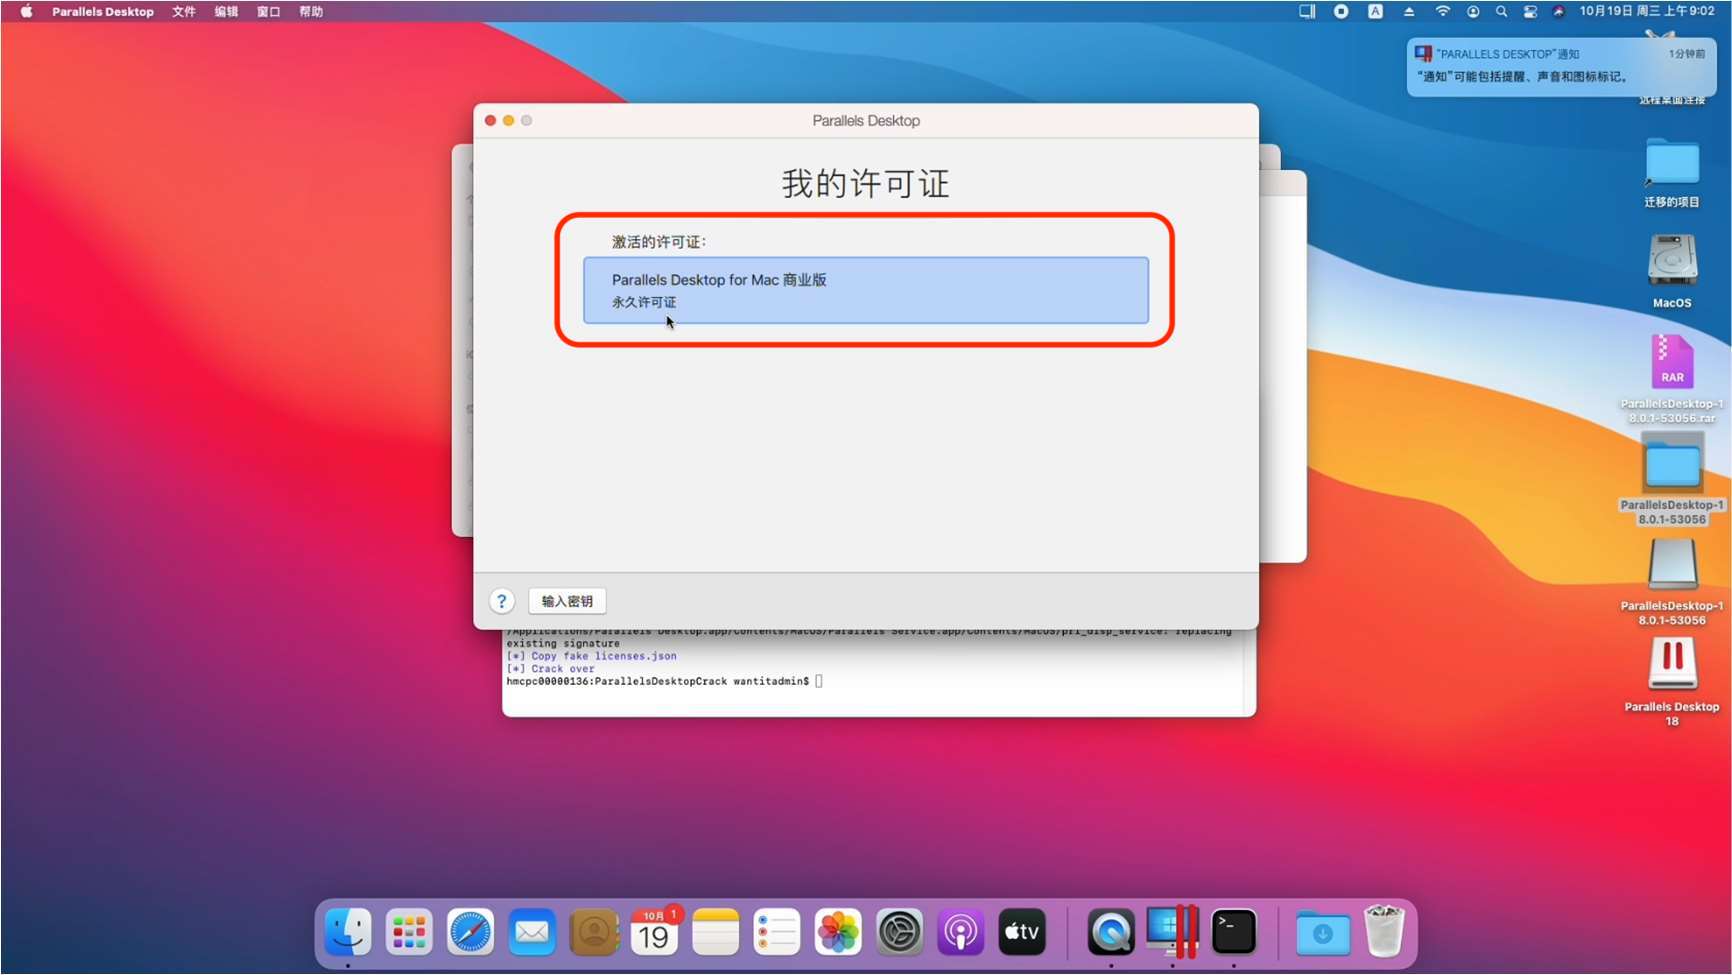Image resolution: width=1732 pixels, height=975 pixels.
Task: Open Launchpad in the Dock
Action: point(409,932)
